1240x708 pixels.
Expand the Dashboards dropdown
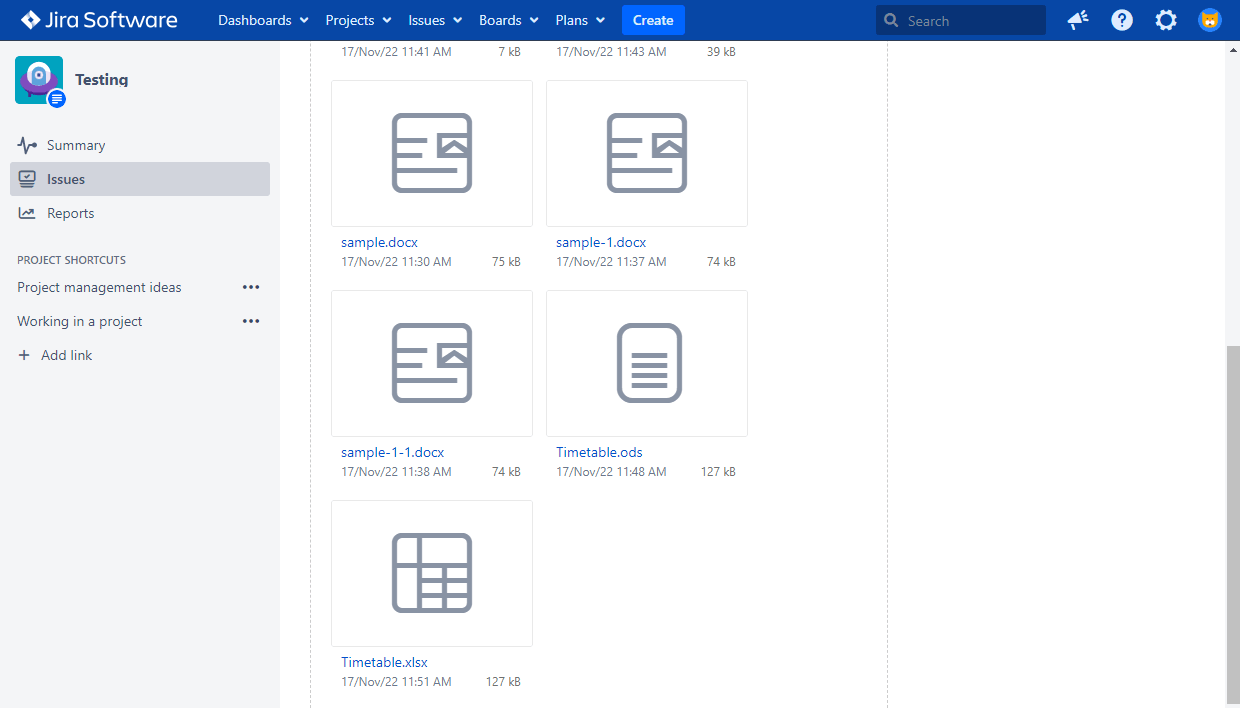[x=264, y=20]
